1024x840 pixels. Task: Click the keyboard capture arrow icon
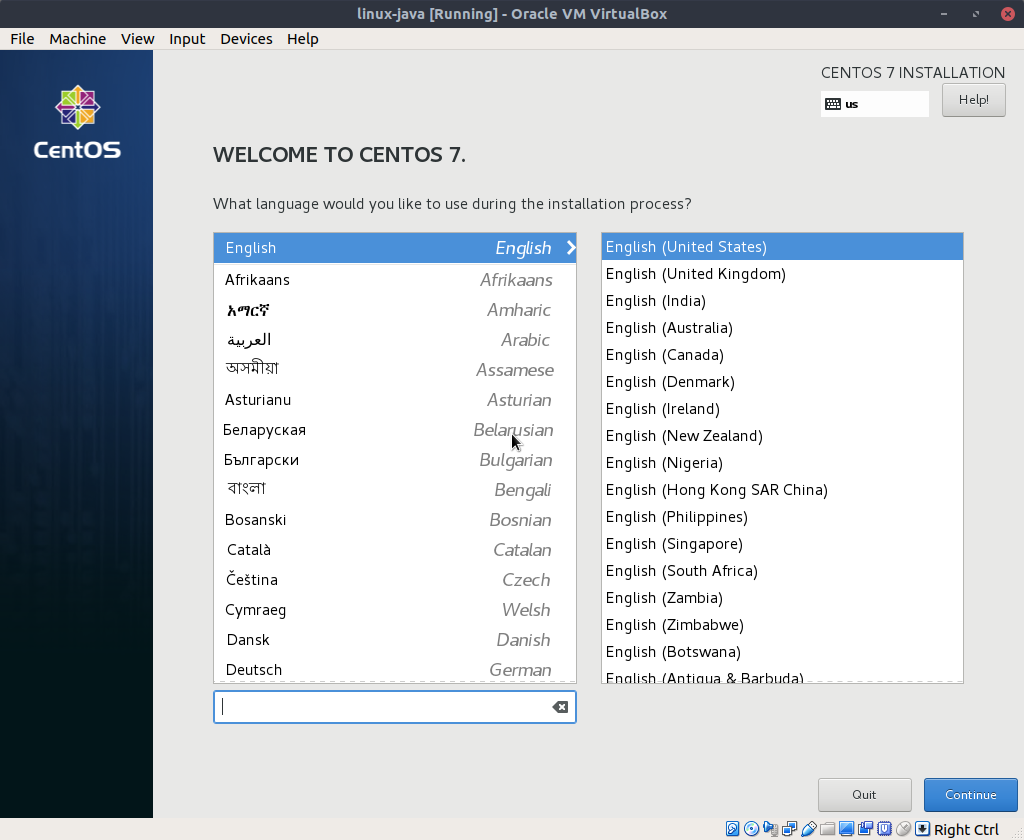(921, 829)
